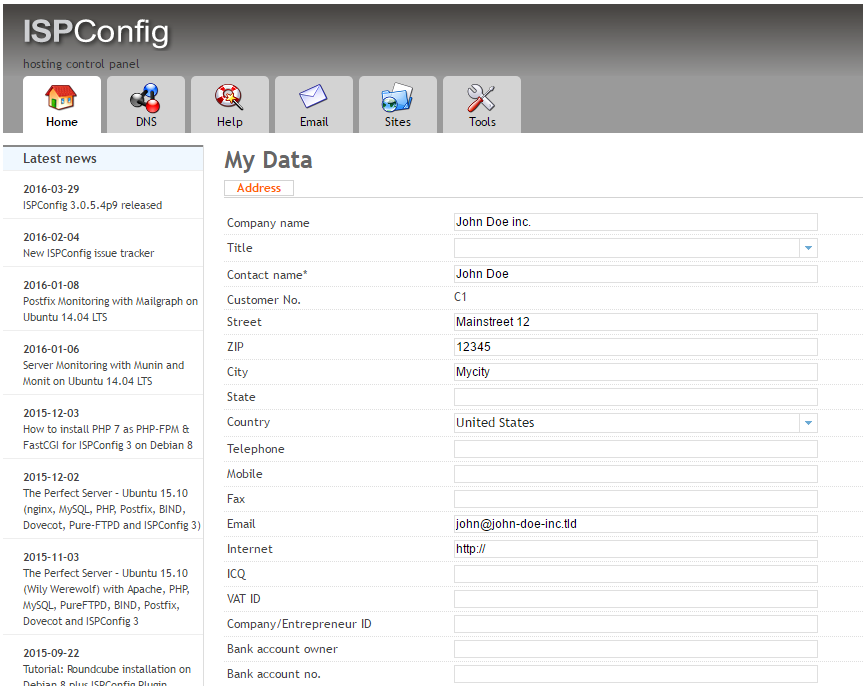Click the 2016-03-29 news date
This screenshot has height=686, width=863.
pos(51,189)
